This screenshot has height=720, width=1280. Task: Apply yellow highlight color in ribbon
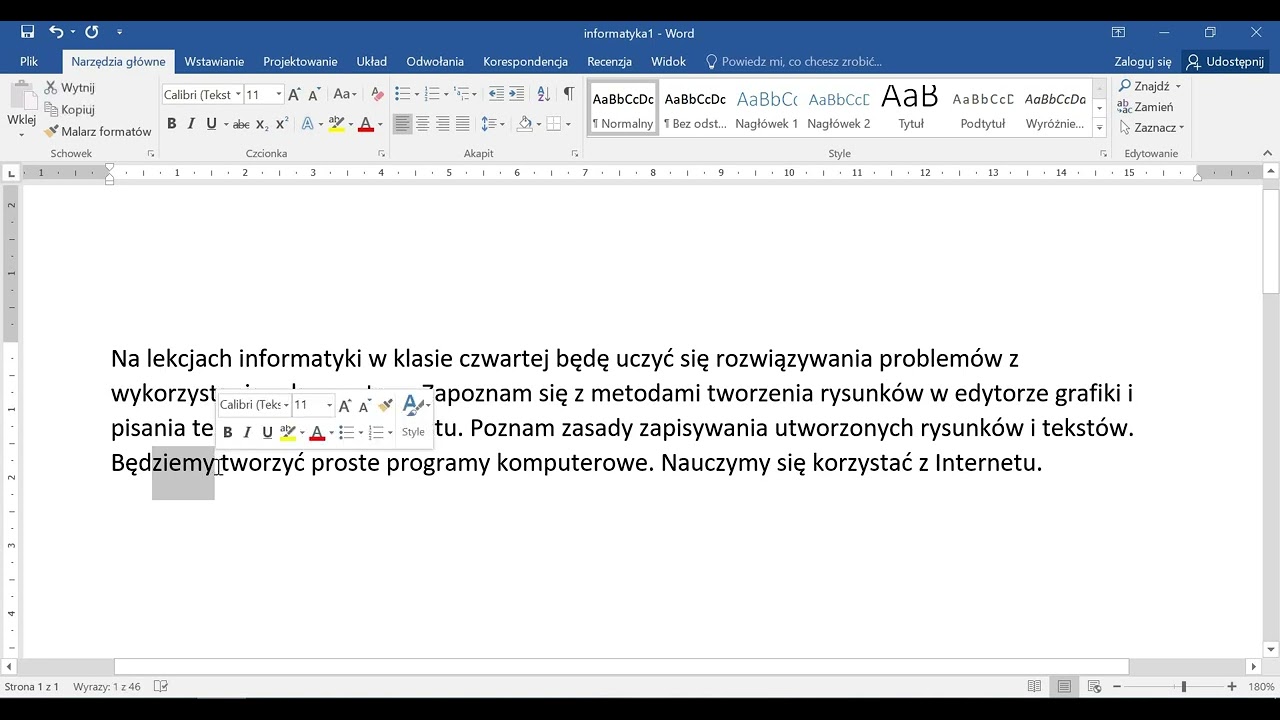coord(336,125)
